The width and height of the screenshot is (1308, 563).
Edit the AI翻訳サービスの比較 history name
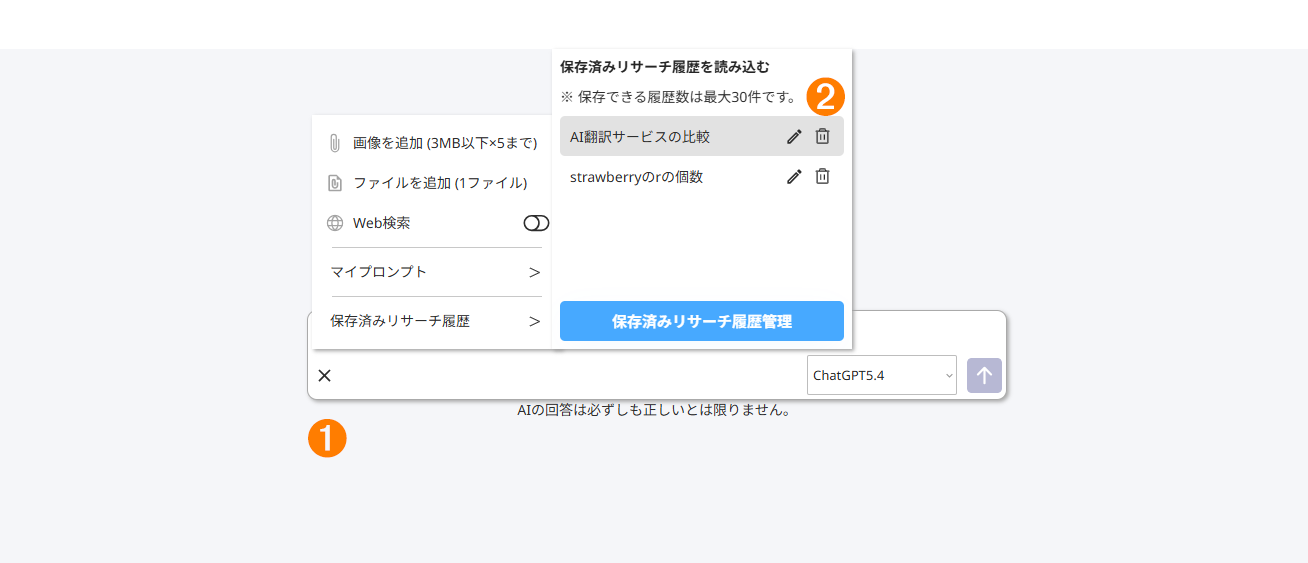tap(794, 136)
